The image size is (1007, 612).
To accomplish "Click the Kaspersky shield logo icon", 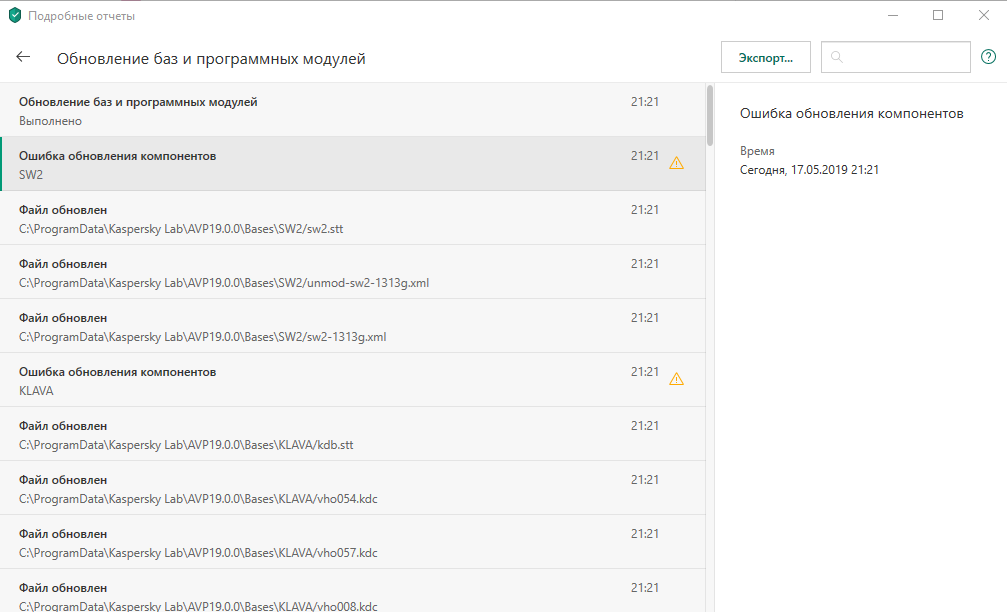I will tap(14, 15).
